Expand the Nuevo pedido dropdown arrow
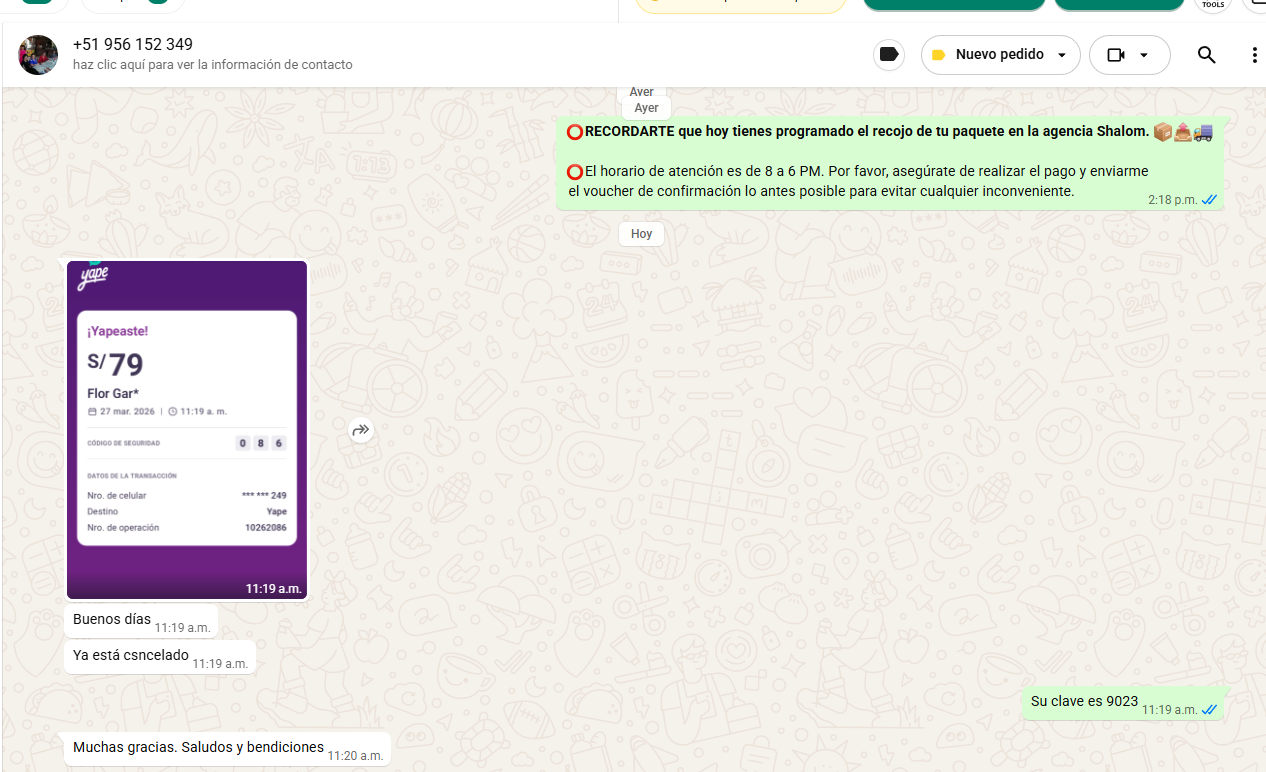 tap(1062, 55)
